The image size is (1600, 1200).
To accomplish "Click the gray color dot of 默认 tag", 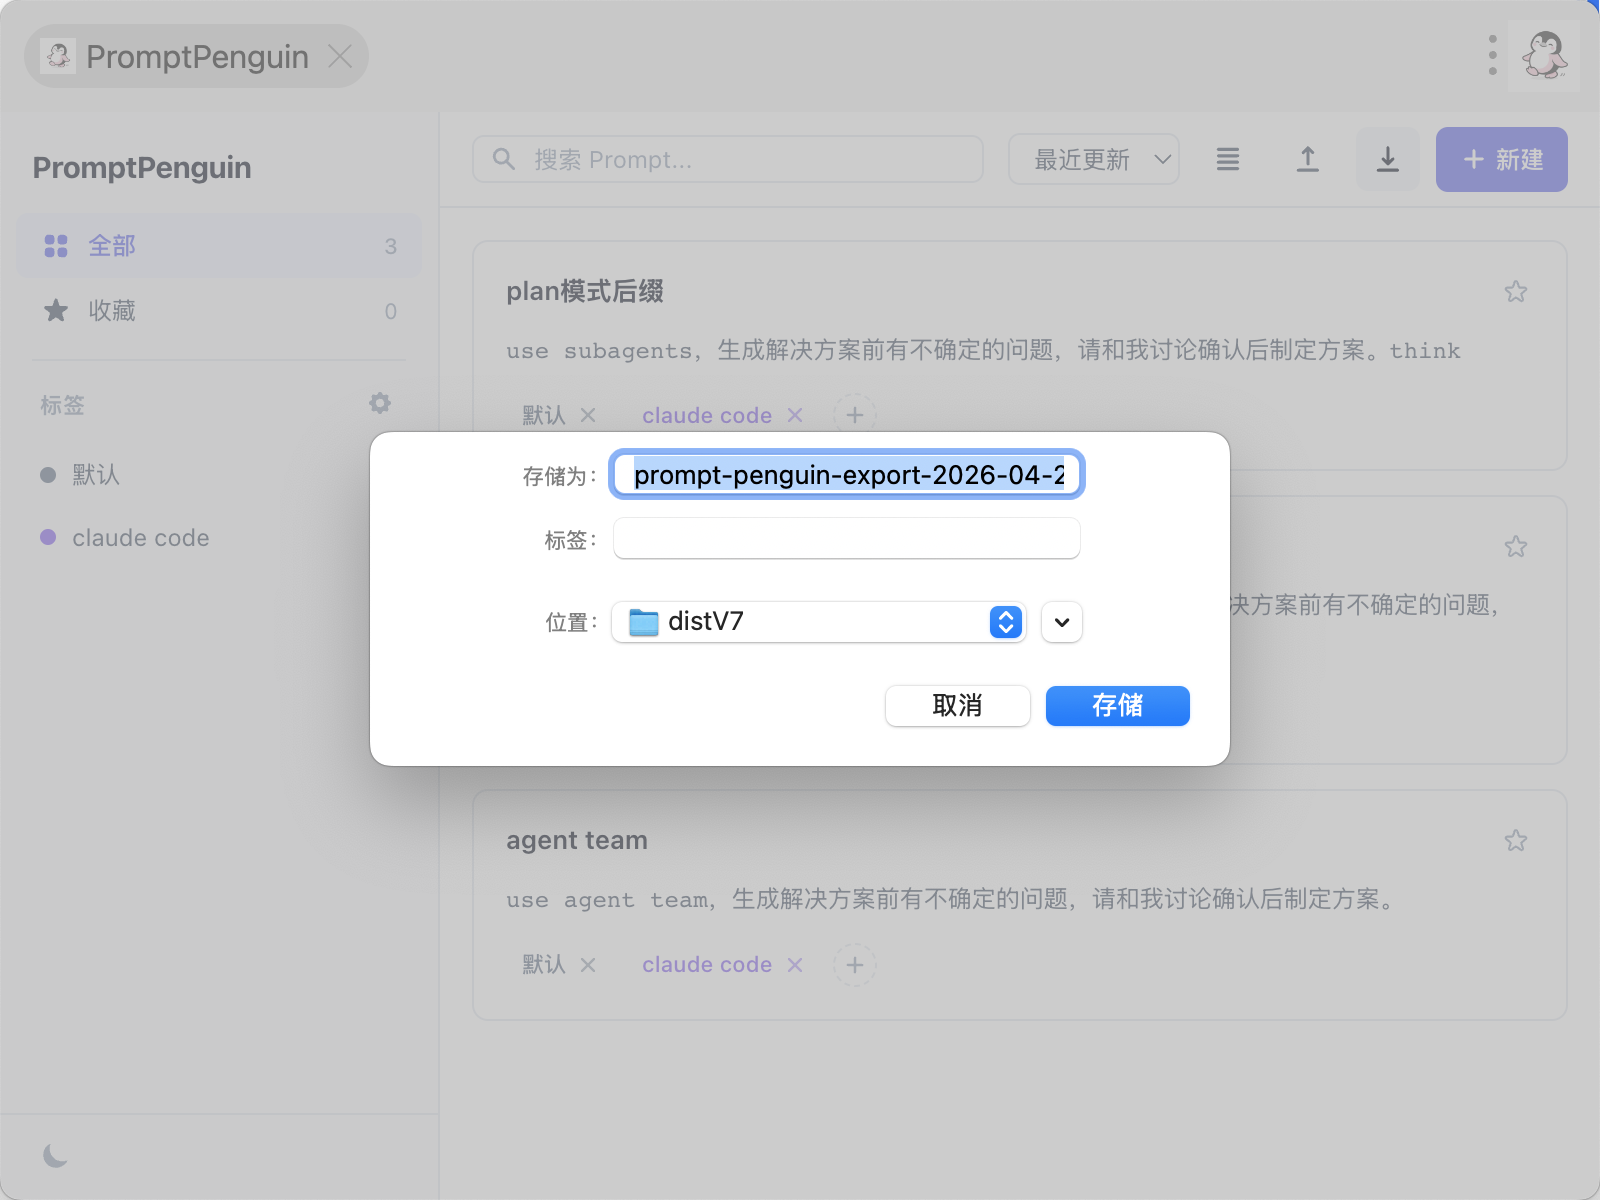I will 48,474.
